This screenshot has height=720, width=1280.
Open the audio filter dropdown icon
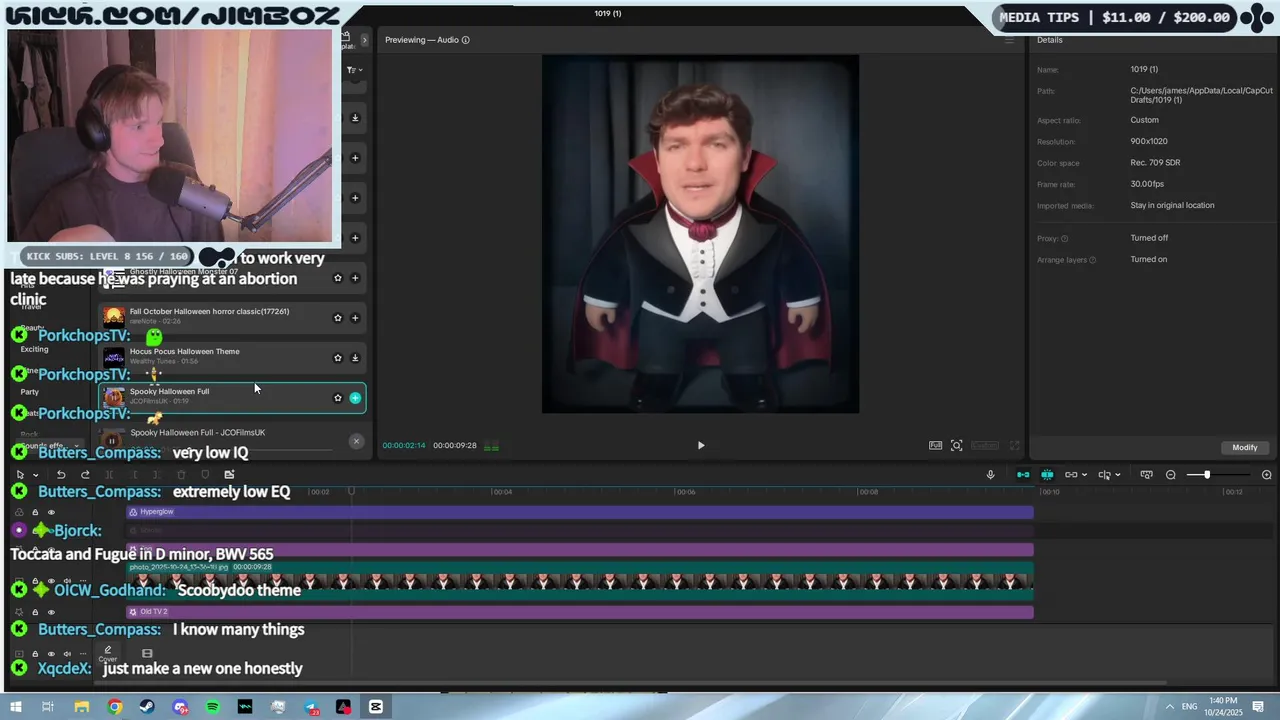[354, 70]
